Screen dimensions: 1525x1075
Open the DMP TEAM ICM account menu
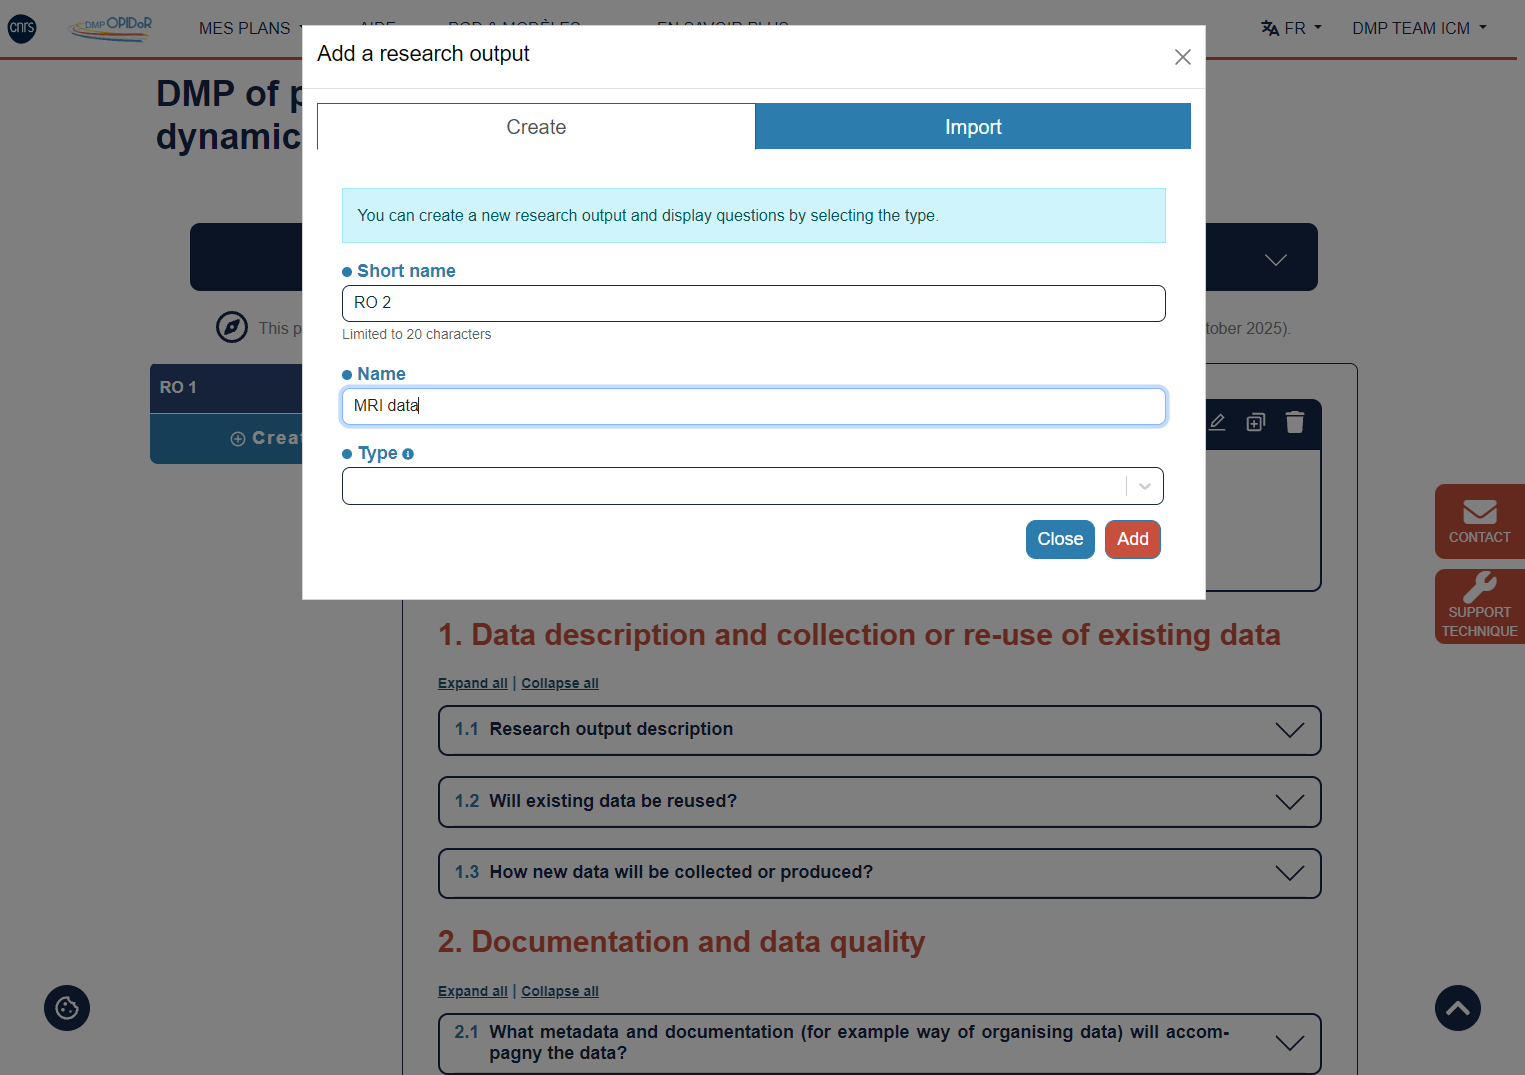[1419, 28]
